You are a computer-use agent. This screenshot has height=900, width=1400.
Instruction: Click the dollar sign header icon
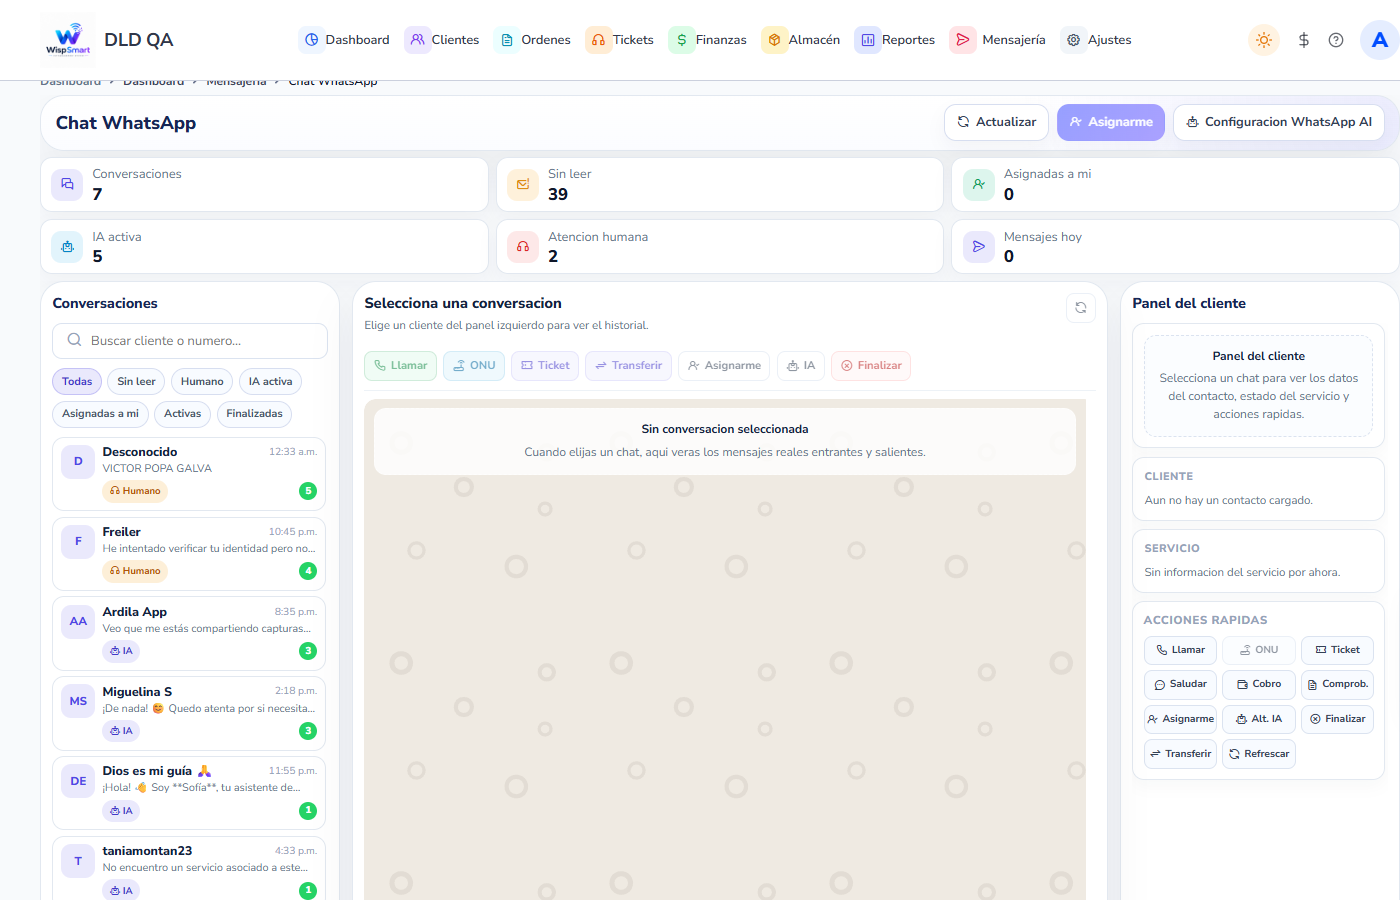coord(1303,40)
